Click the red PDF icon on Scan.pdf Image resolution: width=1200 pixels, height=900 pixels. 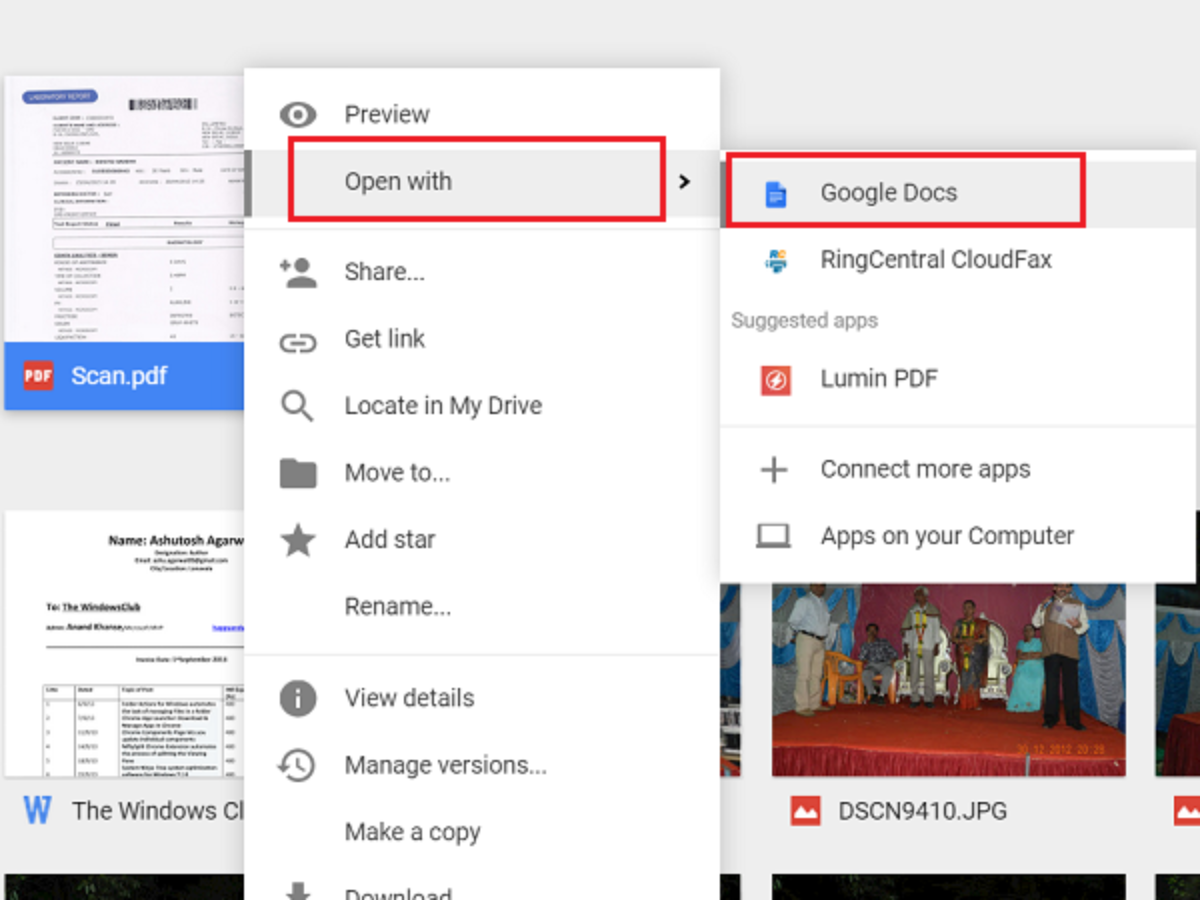[x=38, y=376]
